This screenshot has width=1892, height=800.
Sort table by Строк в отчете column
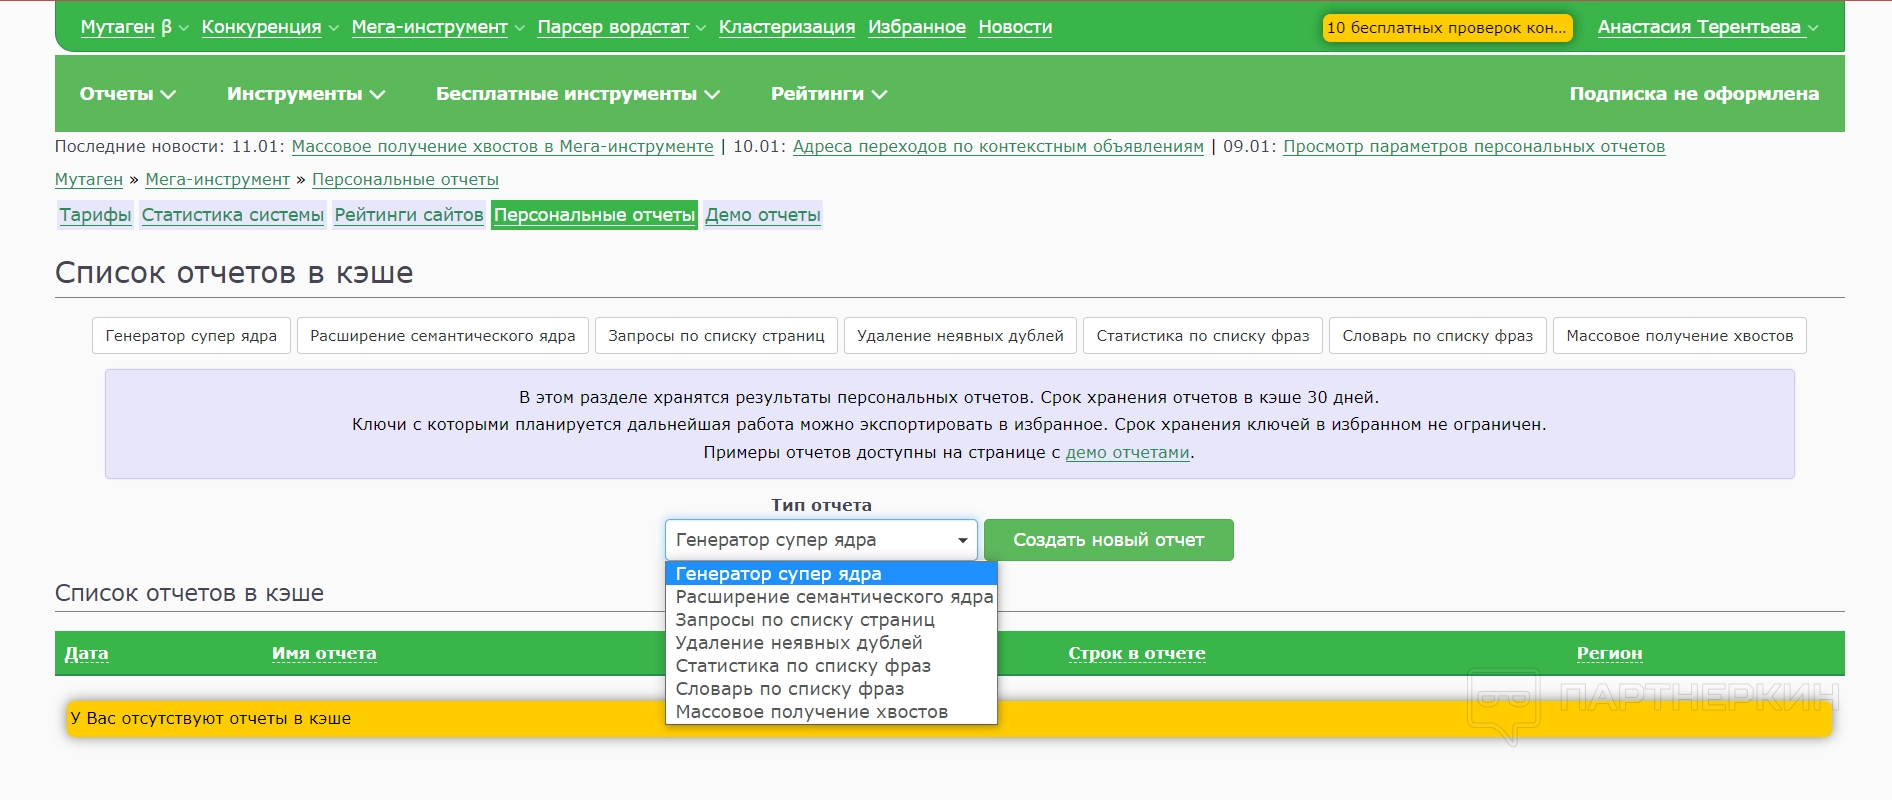[x=1136, y=653]
